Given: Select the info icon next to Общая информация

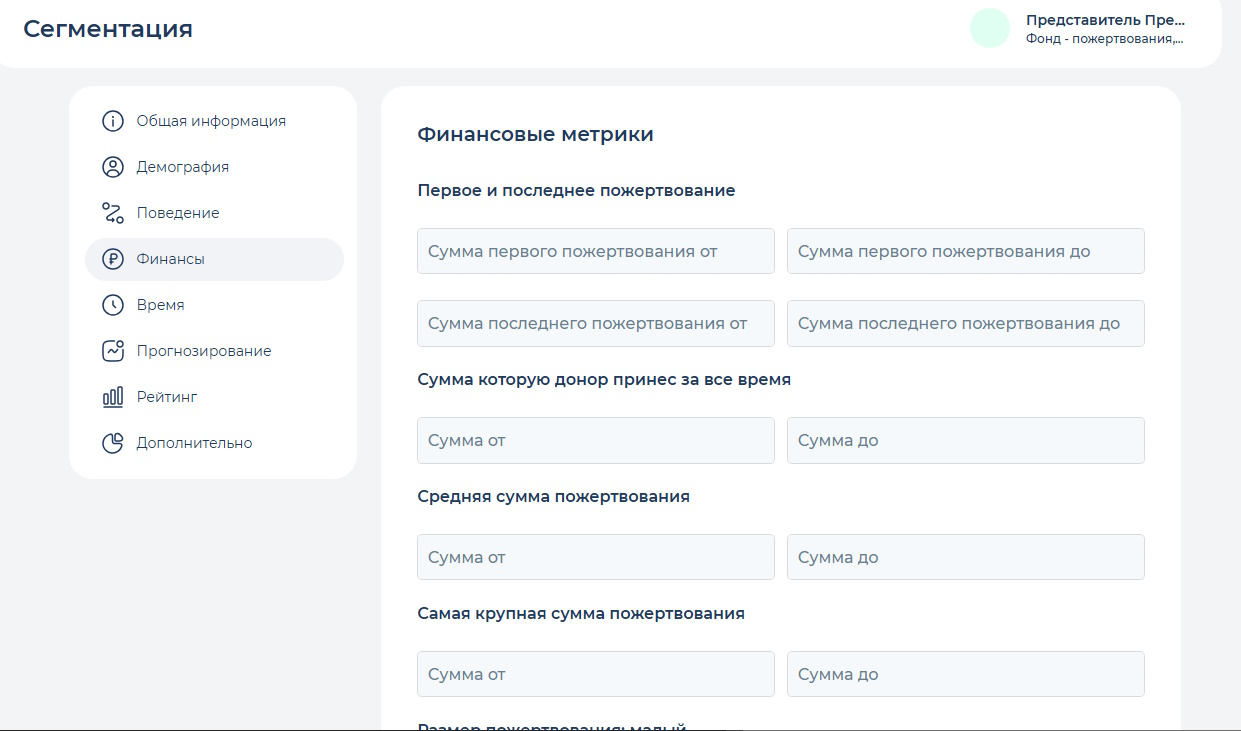Looking at the screenshot, I should click(x=112, y=120).
